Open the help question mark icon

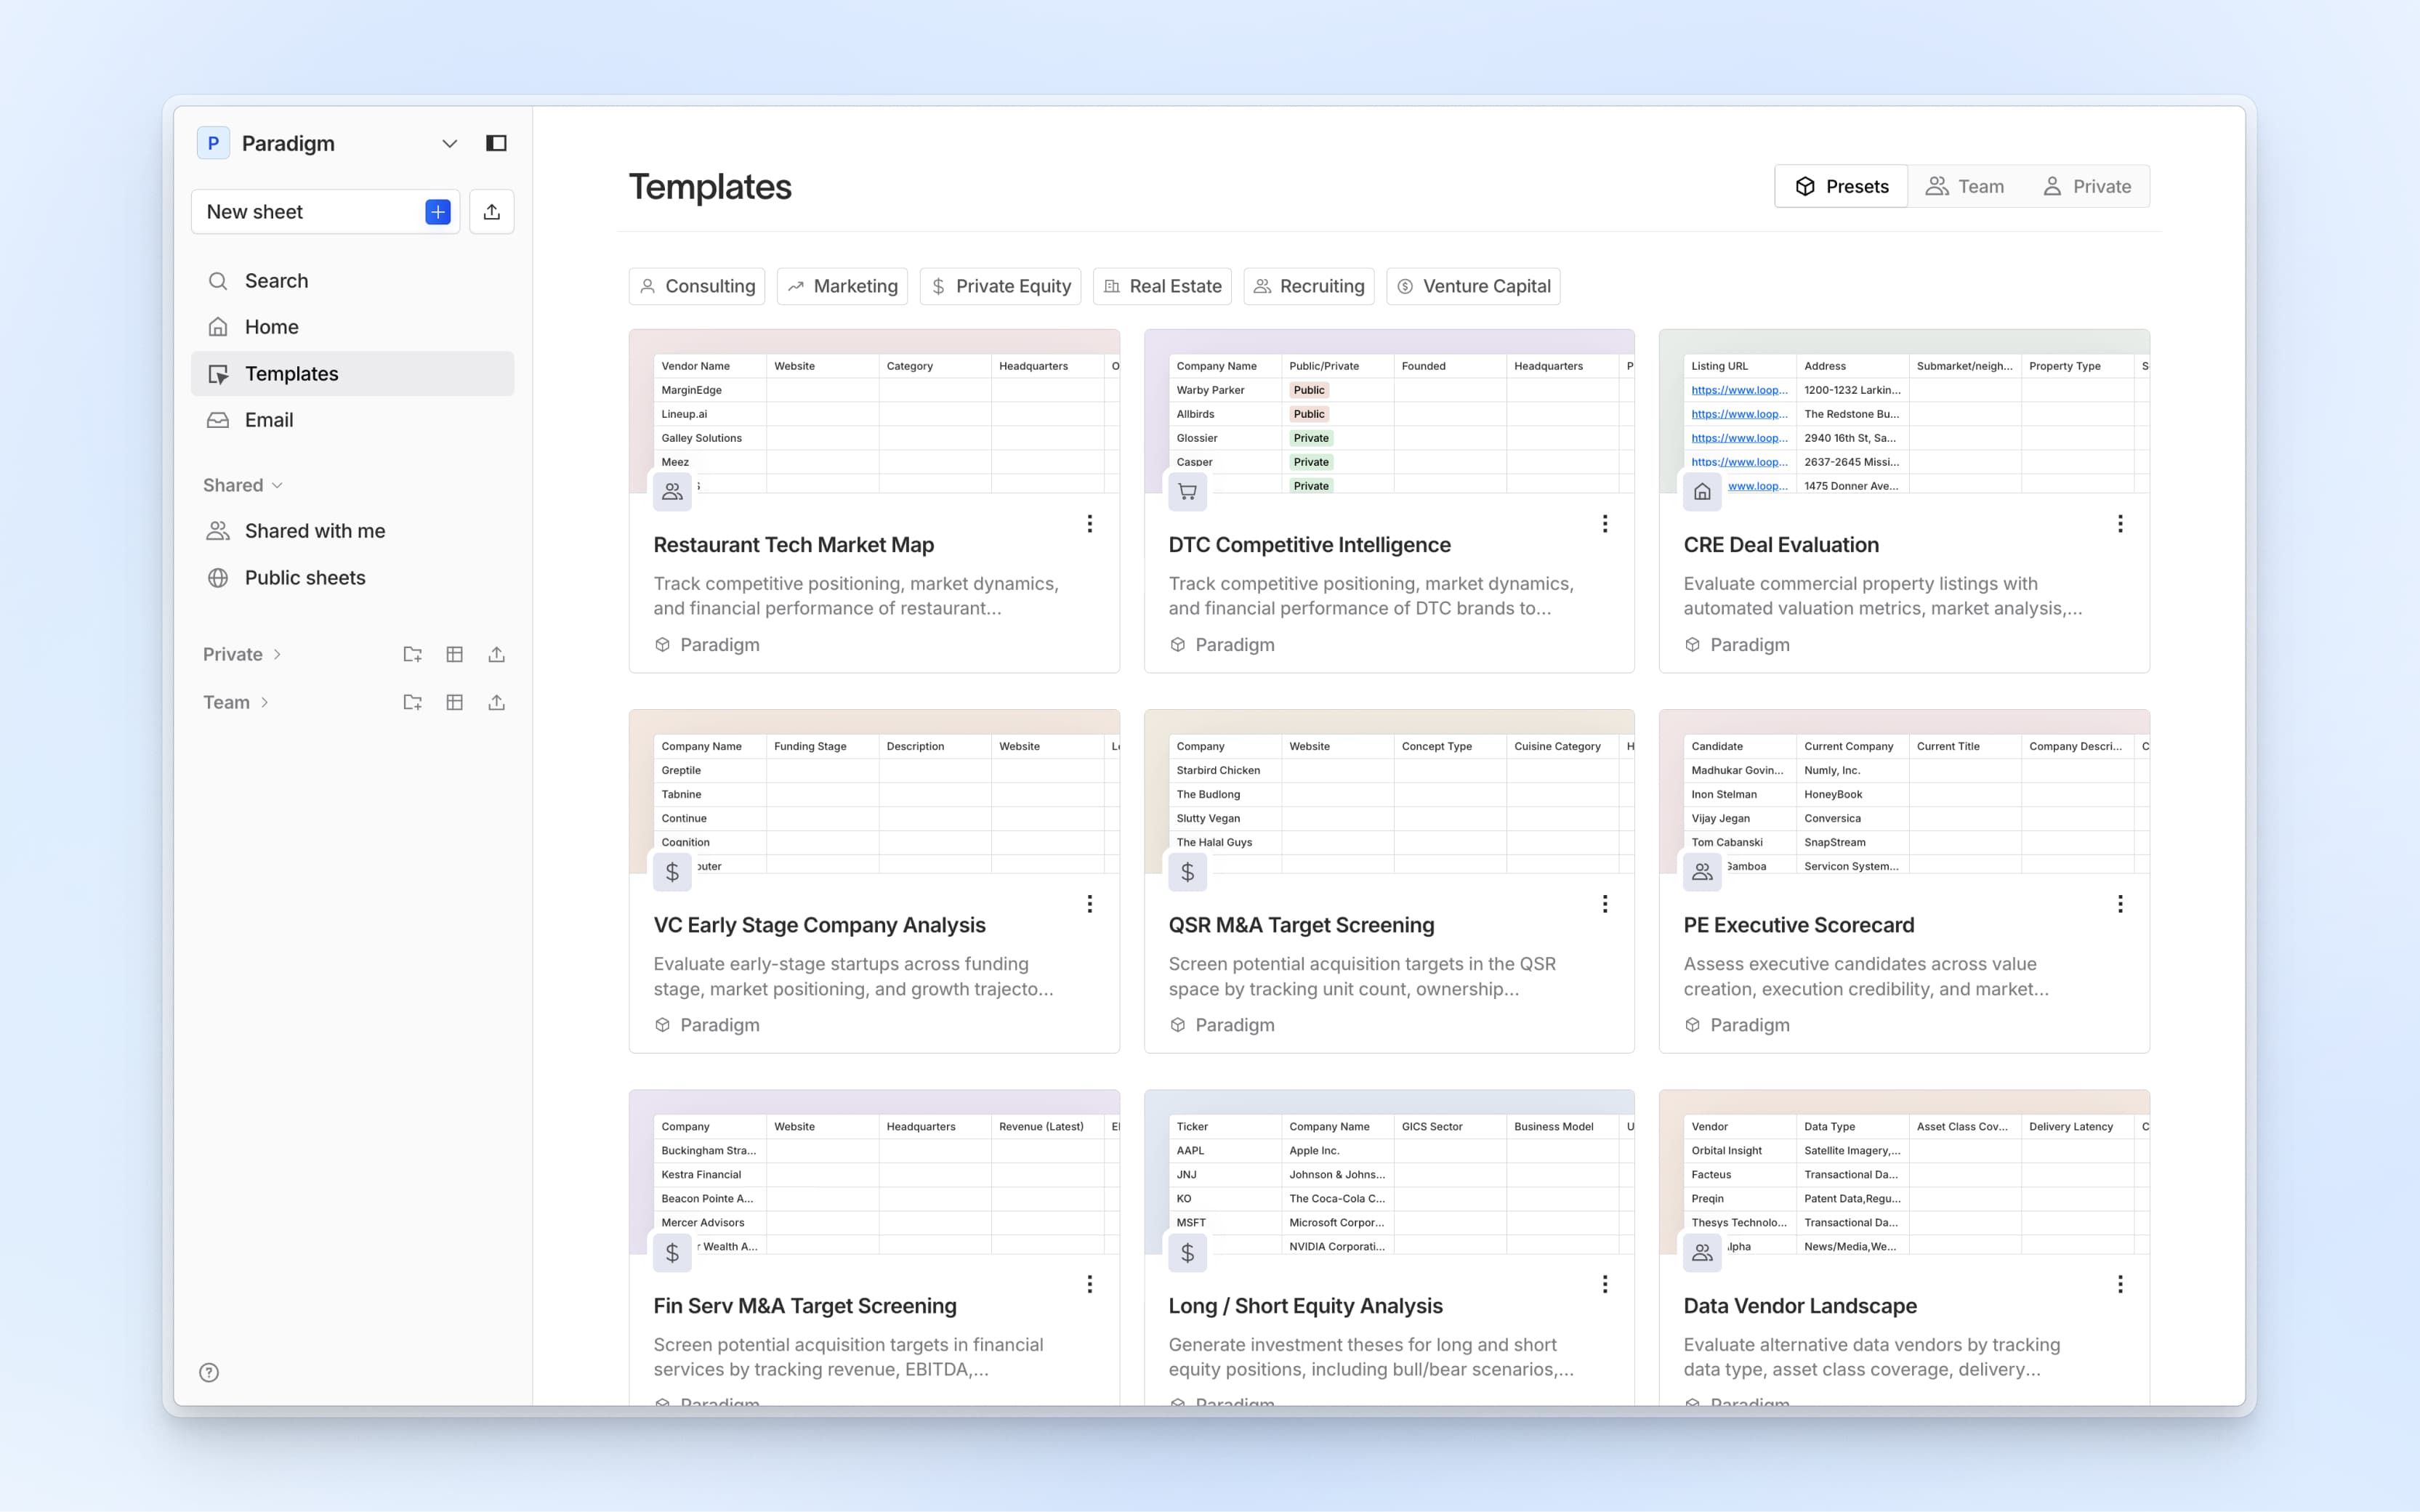[x=209, y=1372]
